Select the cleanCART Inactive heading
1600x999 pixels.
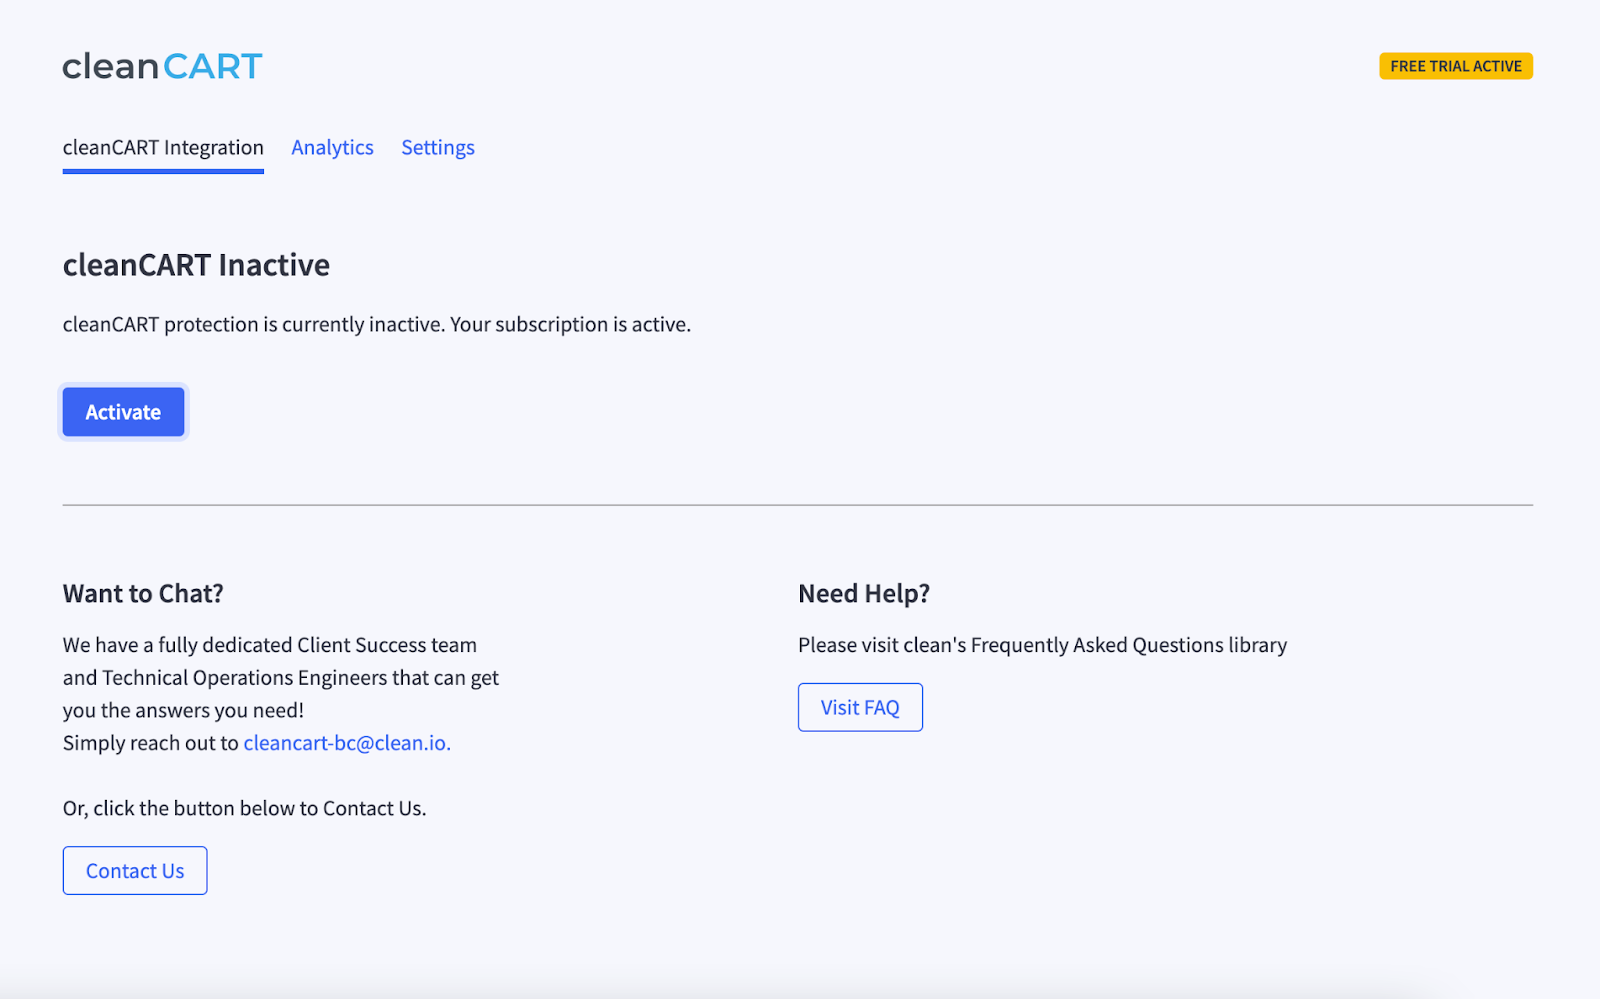[x=196, y=265]
